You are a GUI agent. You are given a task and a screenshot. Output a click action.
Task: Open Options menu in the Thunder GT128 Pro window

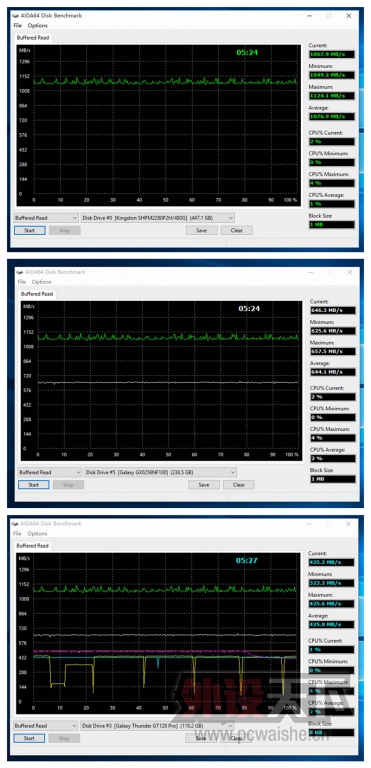(37, 533)
